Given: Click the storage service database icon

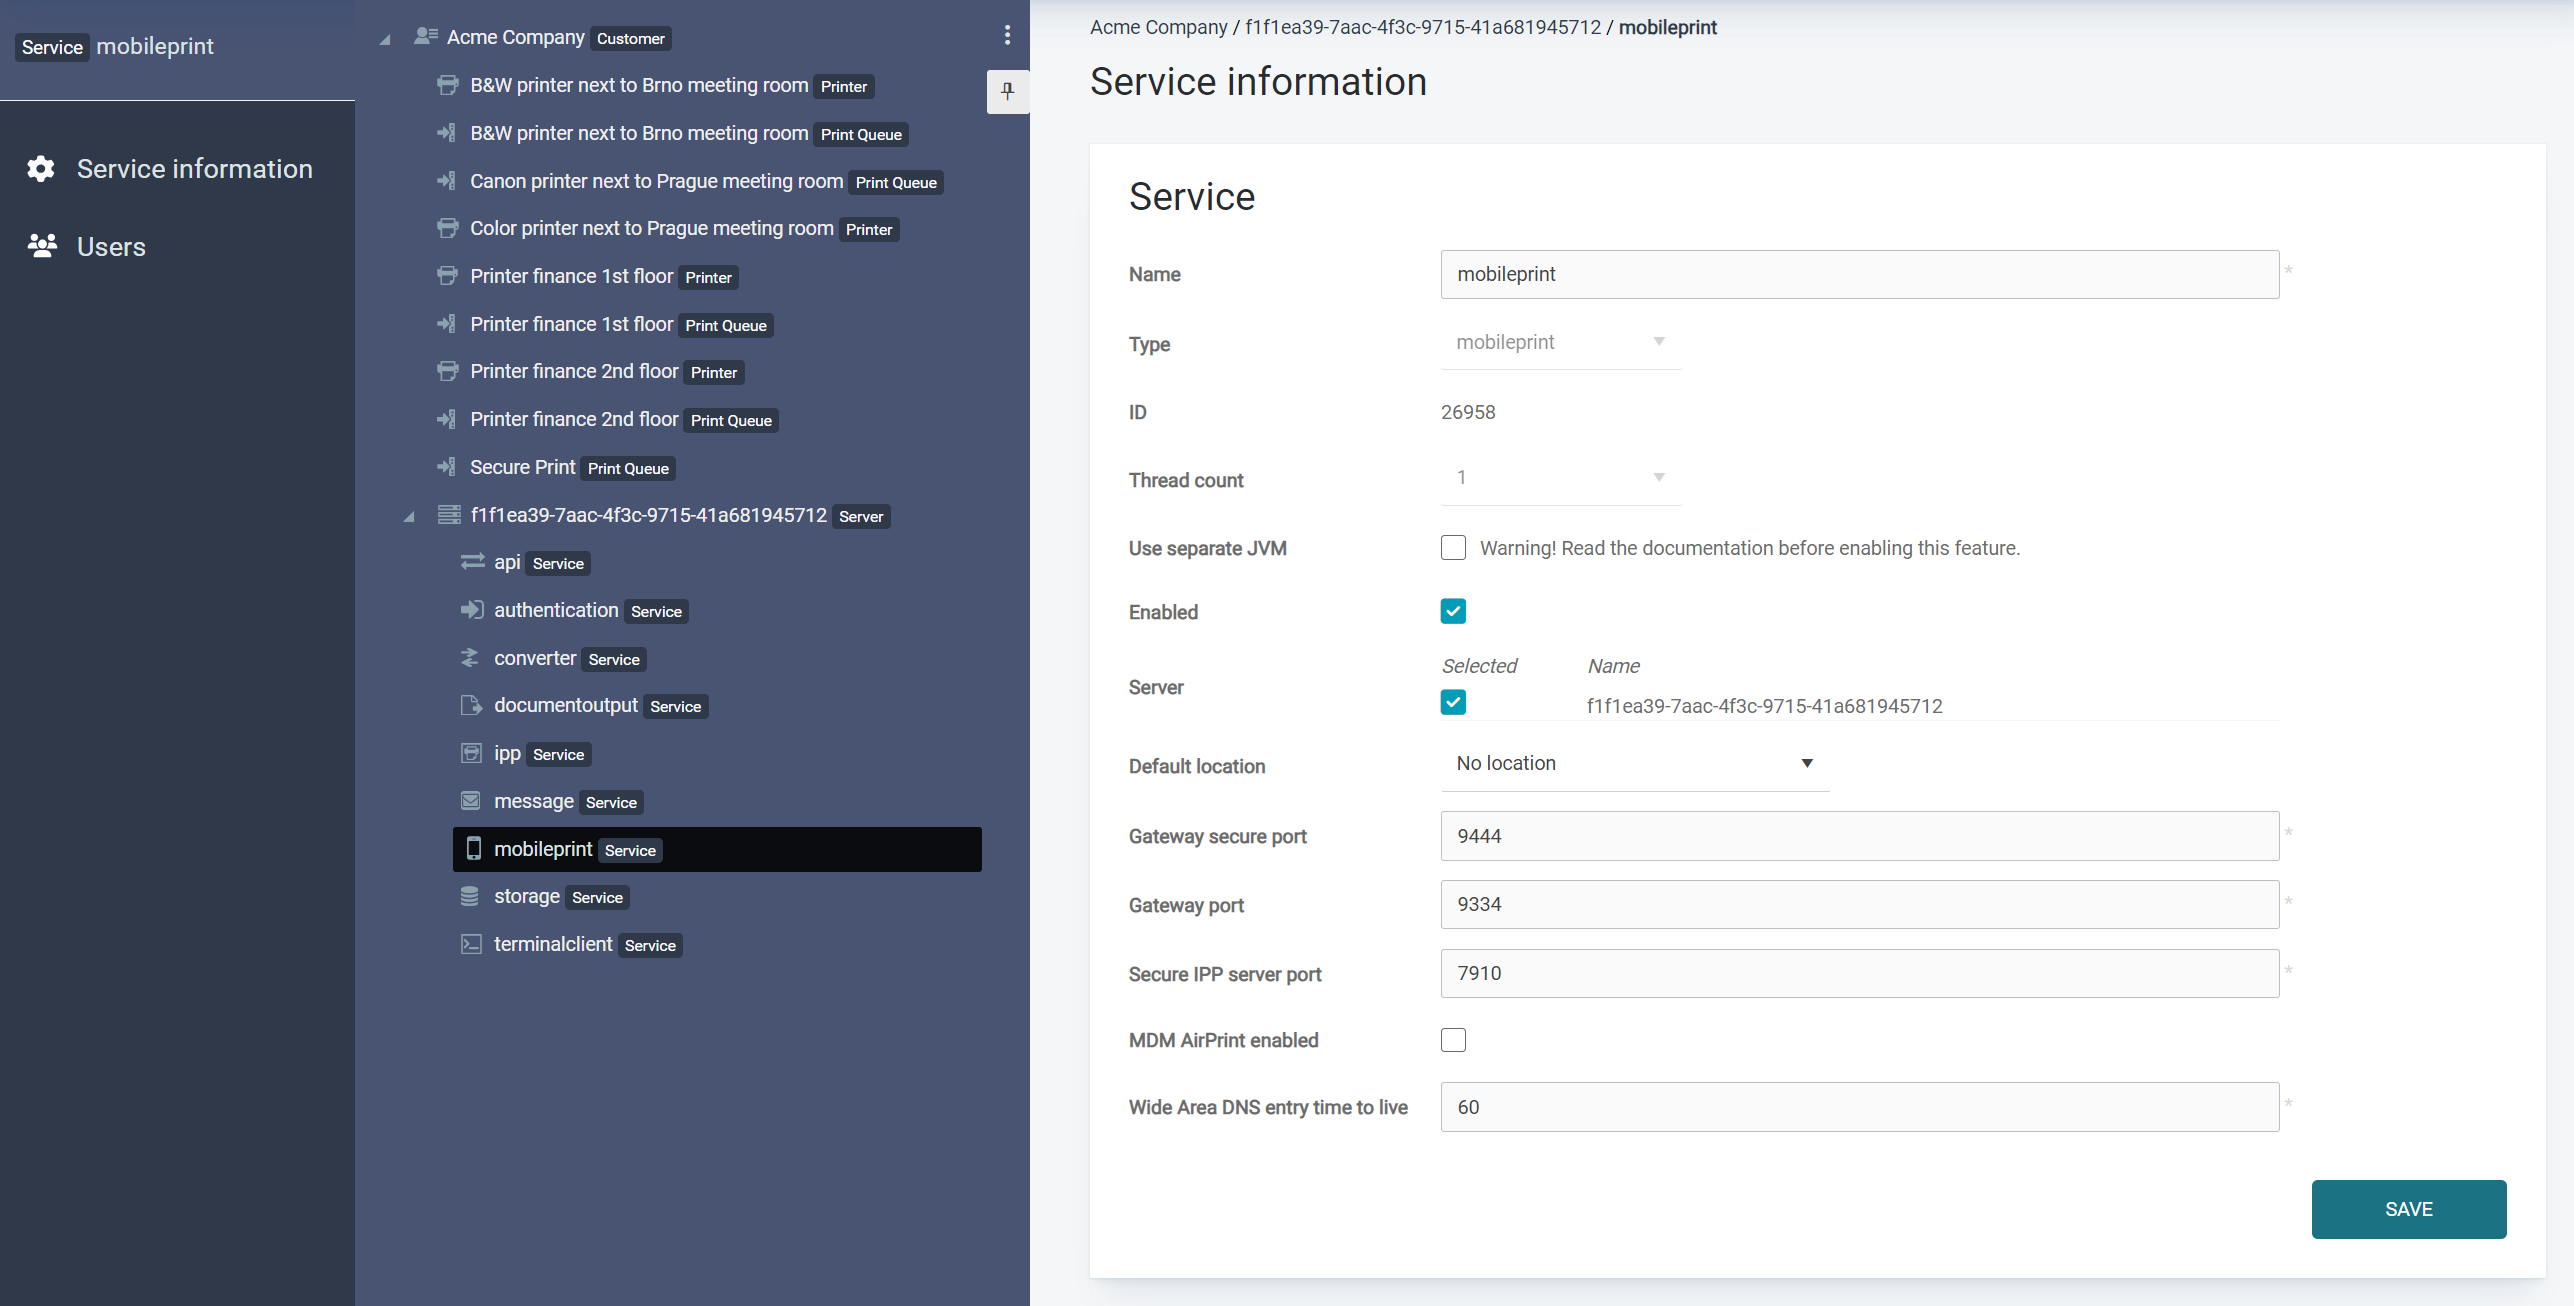Looking at the screenshot, I should pos(470,897).
